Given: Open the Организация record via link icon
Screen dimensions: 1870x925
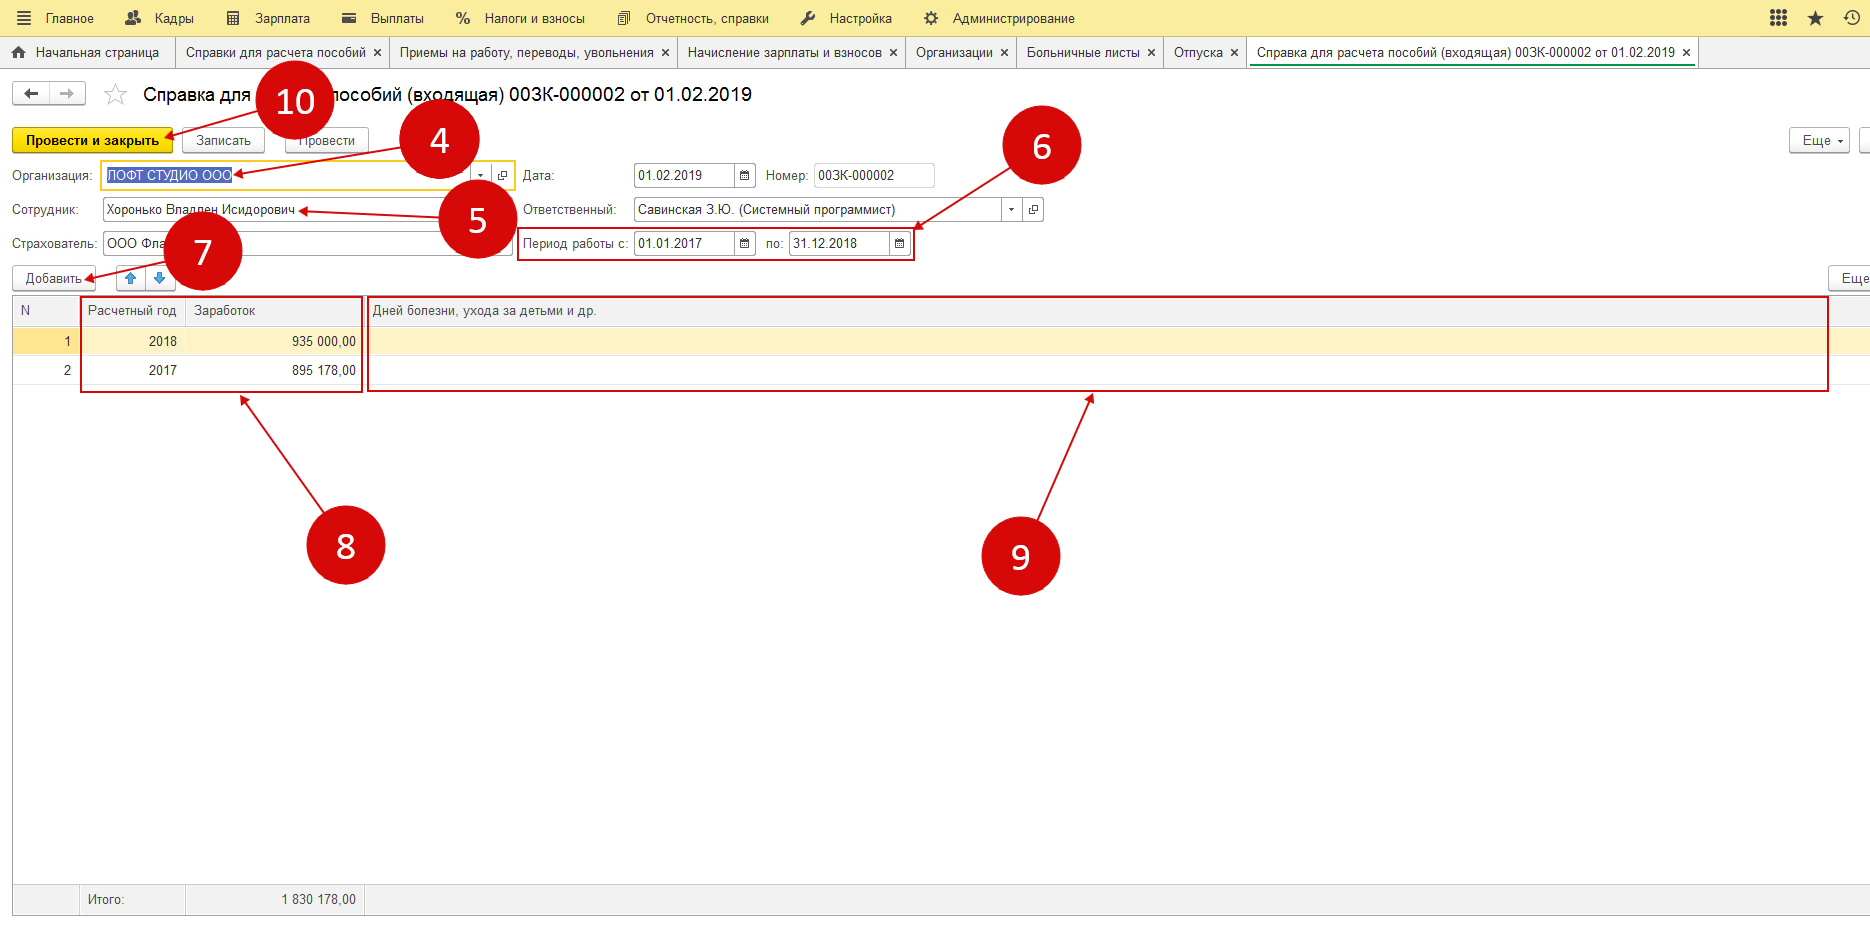Looking at the screenshot, I should pos(502,176).
